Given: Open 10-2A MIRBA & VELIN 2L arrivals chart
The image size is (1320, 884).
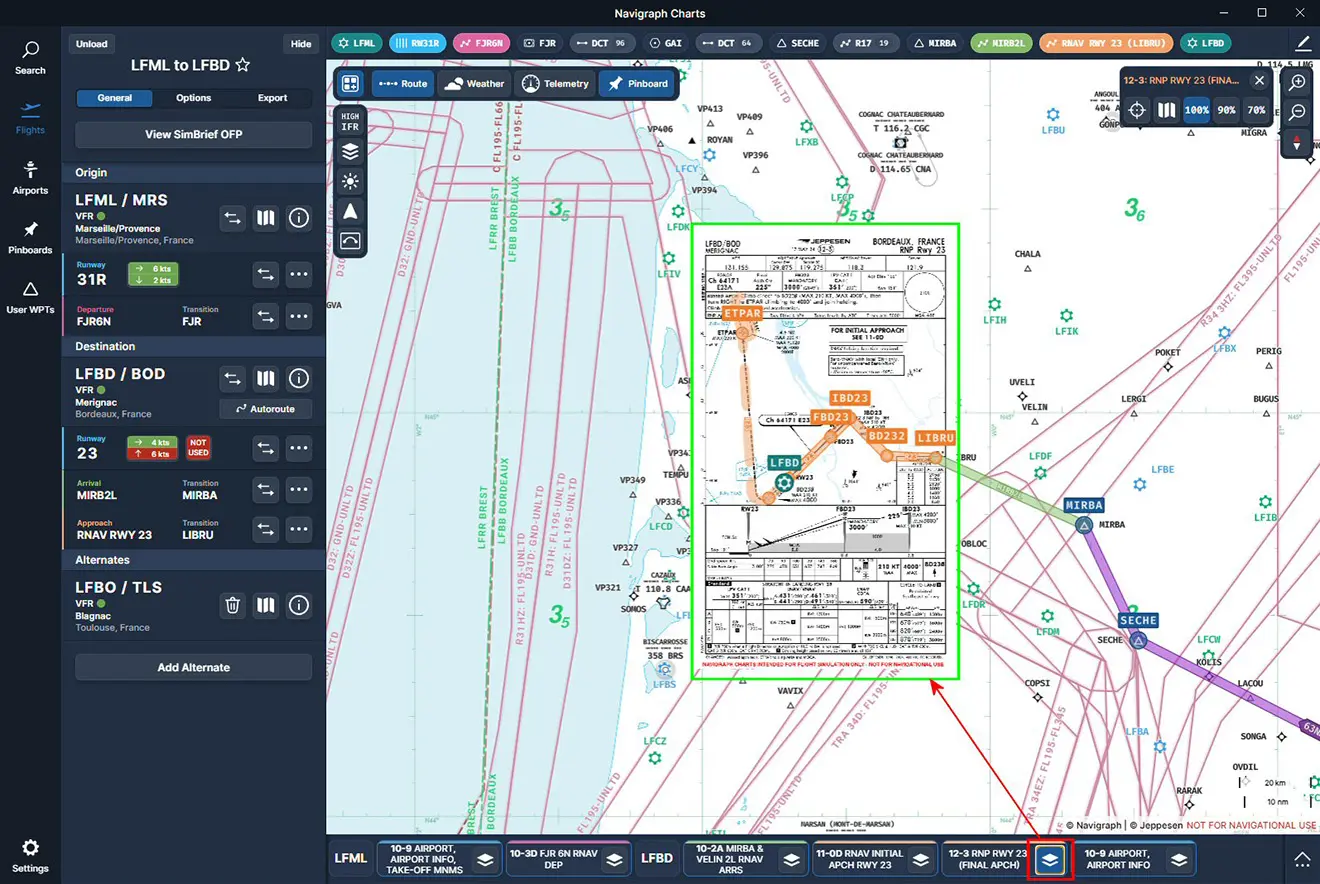Looking at the screenshot, I should pyautogui.click(x=730, y=859).
